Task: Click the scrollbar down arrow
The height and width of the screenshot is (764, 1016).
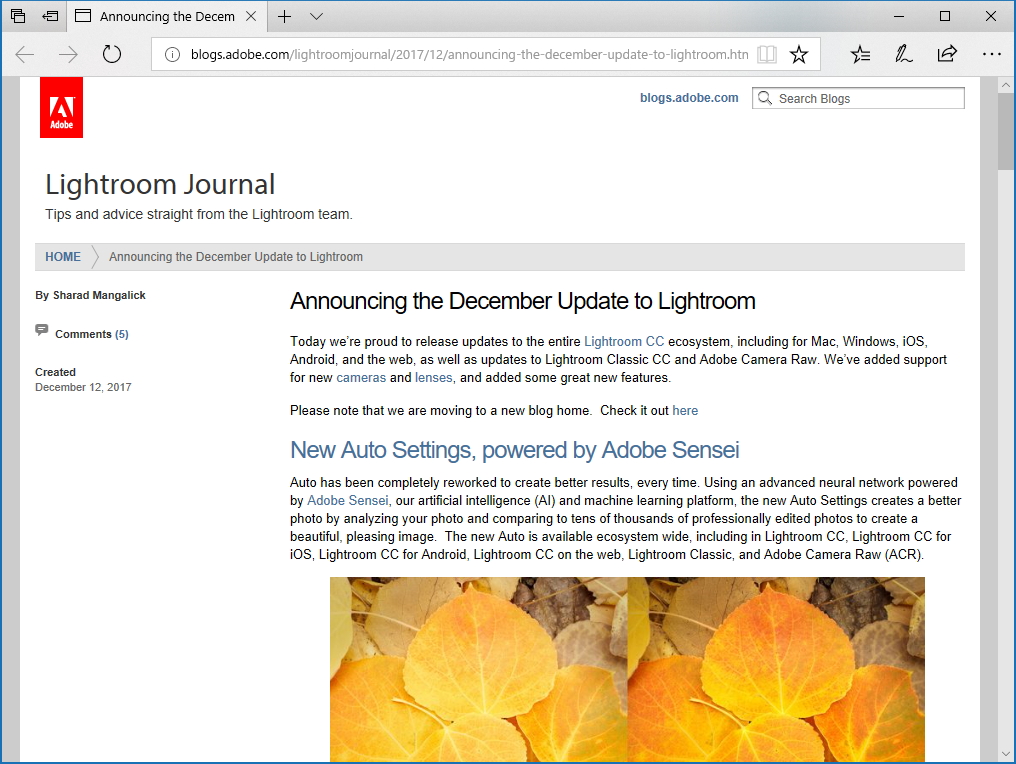Action: tap(1006, 754)
